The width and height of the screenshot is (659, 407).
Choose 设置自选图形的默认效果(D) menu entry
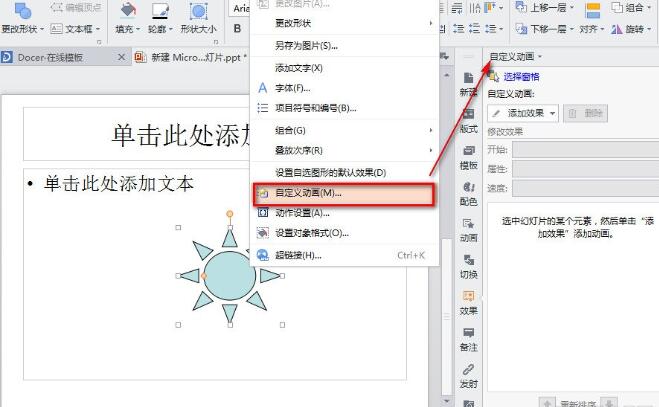(x=345, y=172)
